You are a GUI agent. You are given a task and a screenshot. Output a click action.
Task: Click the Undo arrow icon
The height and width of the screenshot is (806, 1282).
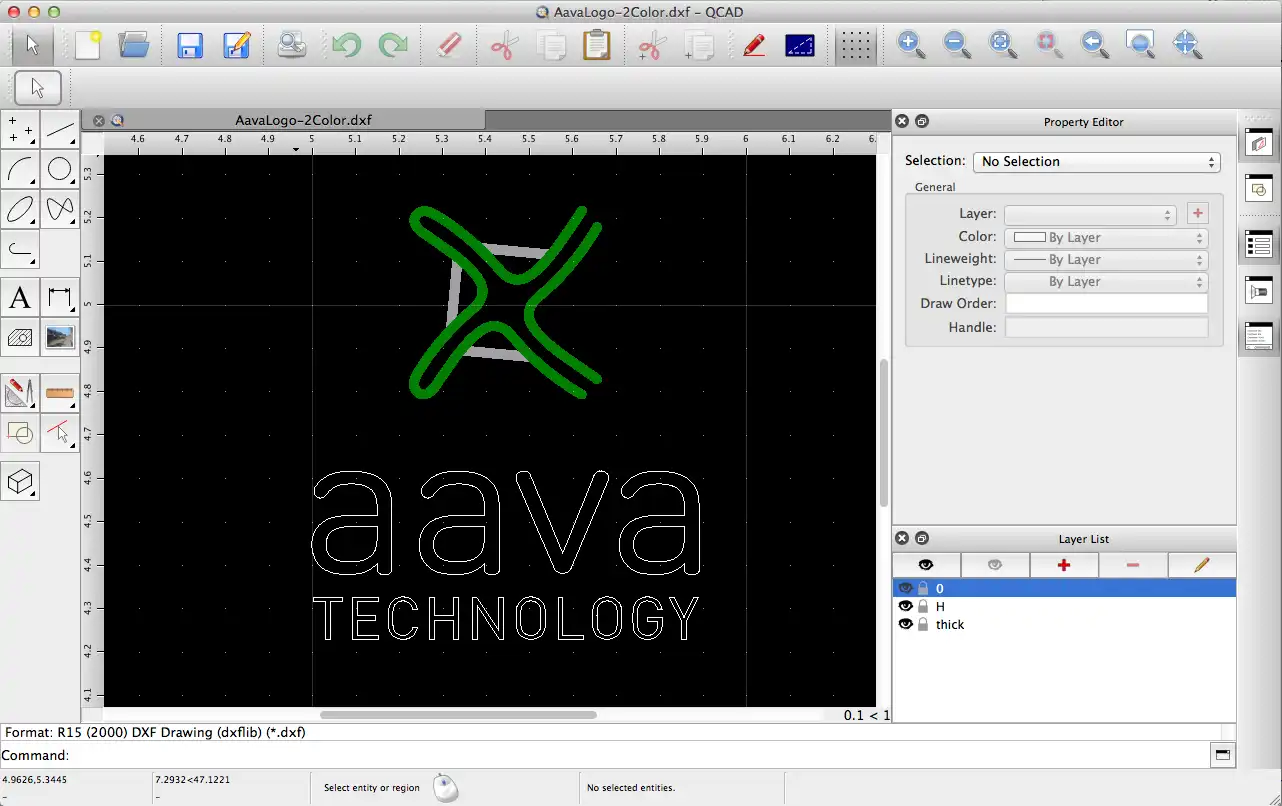346,45
